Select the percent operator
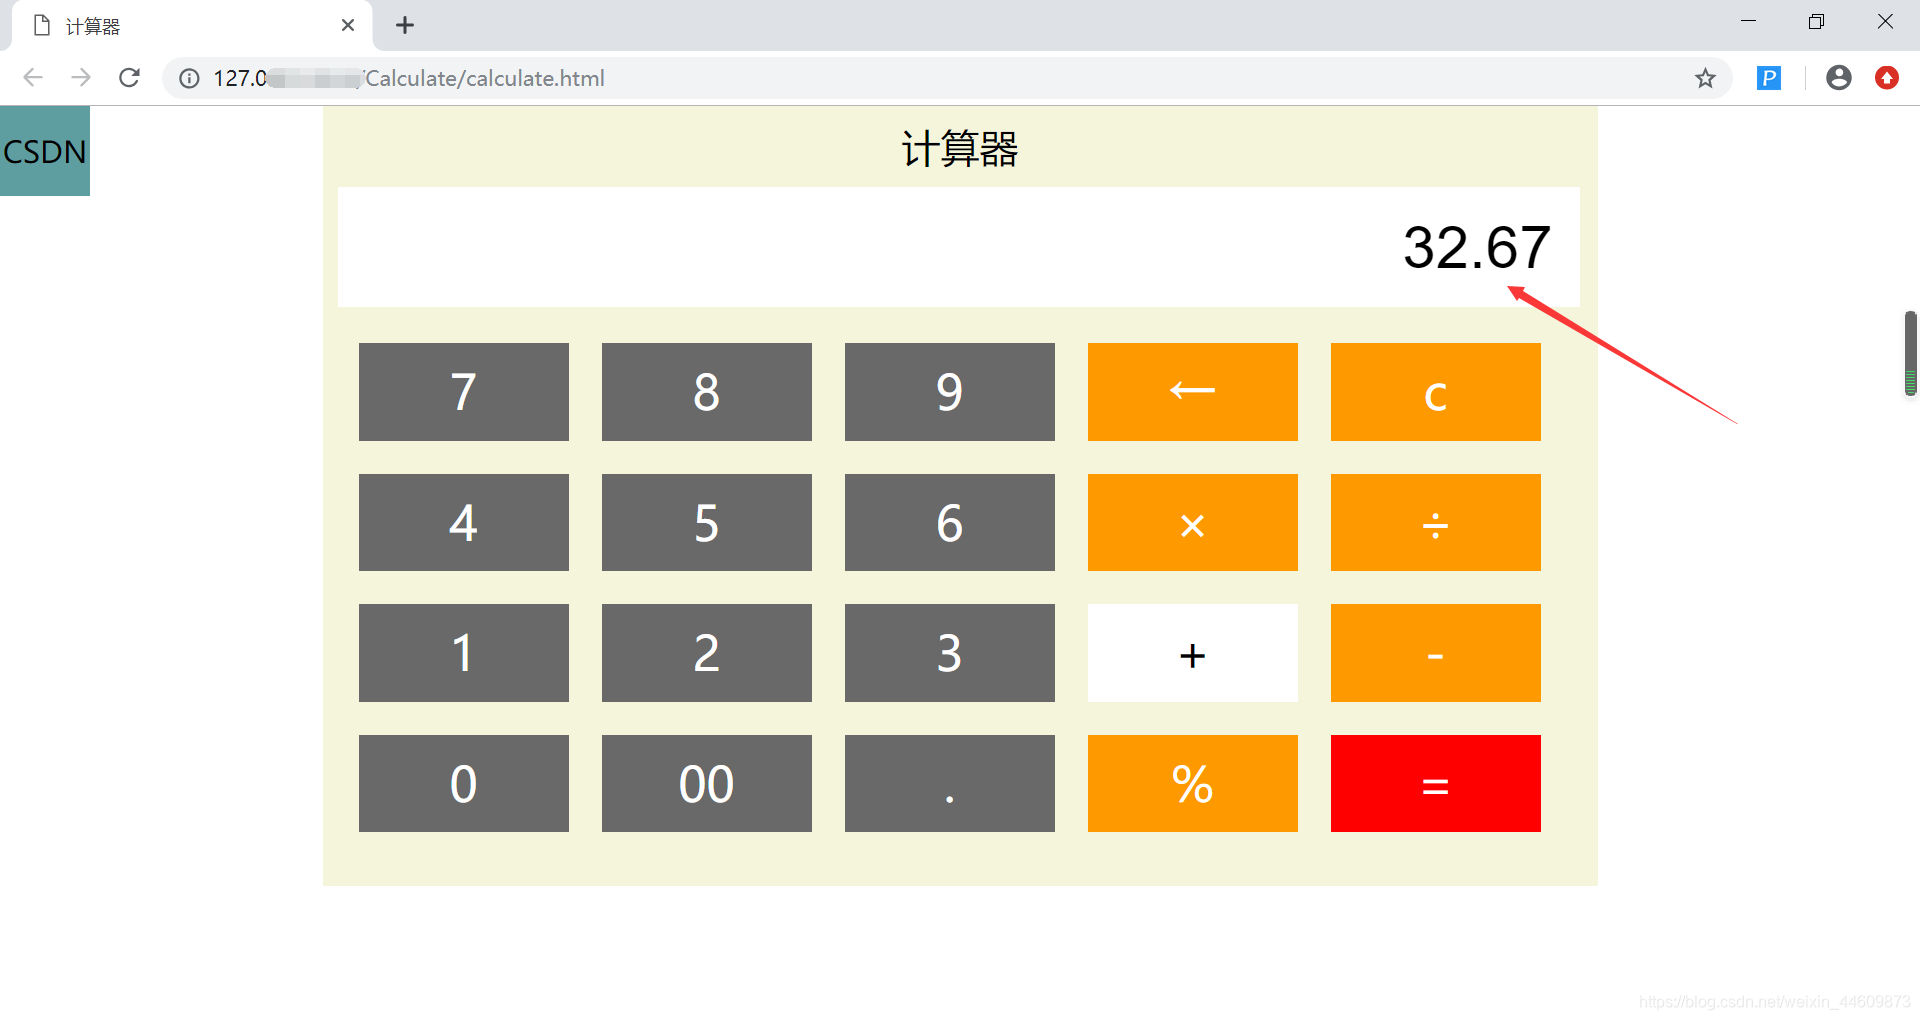 [1193, 784]
